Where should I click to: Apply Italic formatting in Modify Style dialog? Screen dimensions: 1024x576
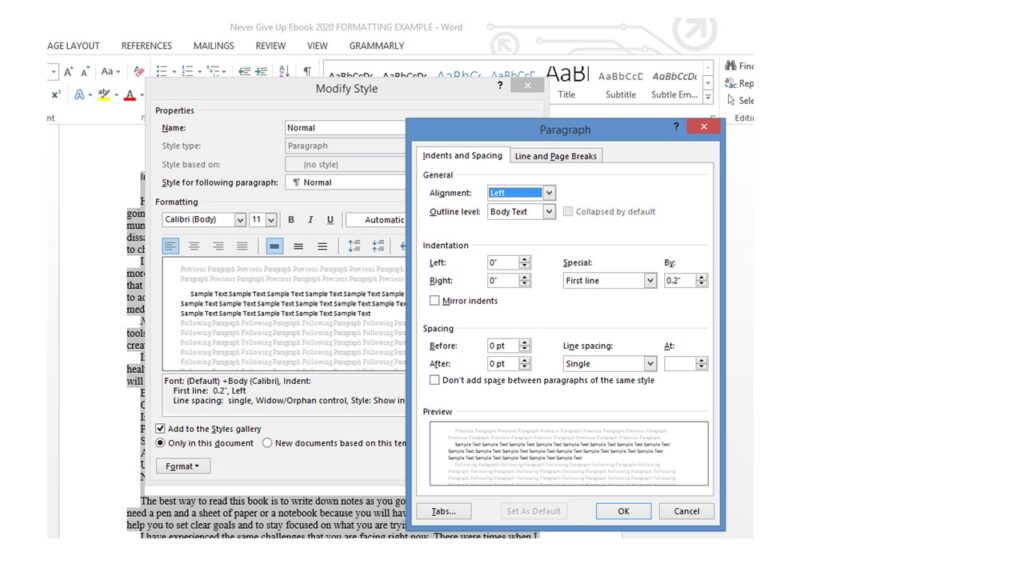click(310, 220)
